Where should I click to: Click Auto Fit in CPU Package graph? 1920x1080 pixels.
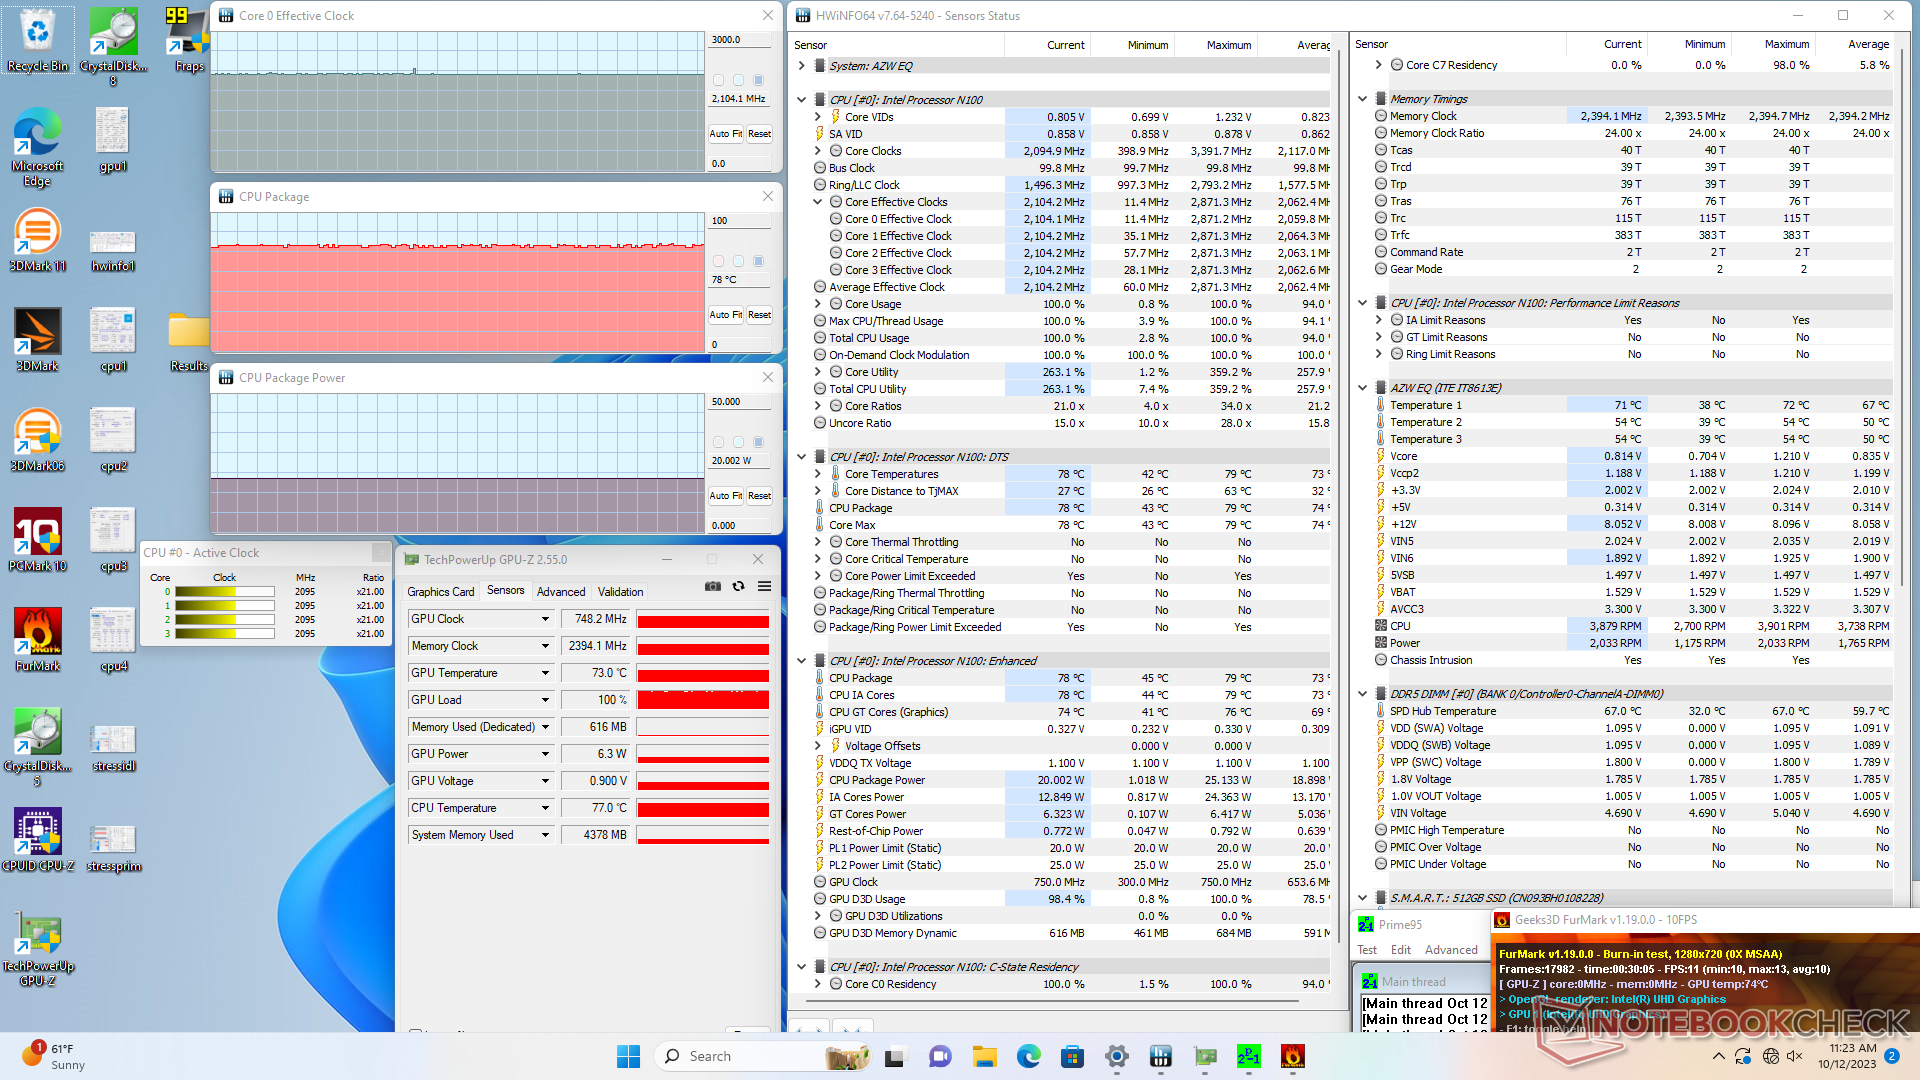tap(725, 315)
